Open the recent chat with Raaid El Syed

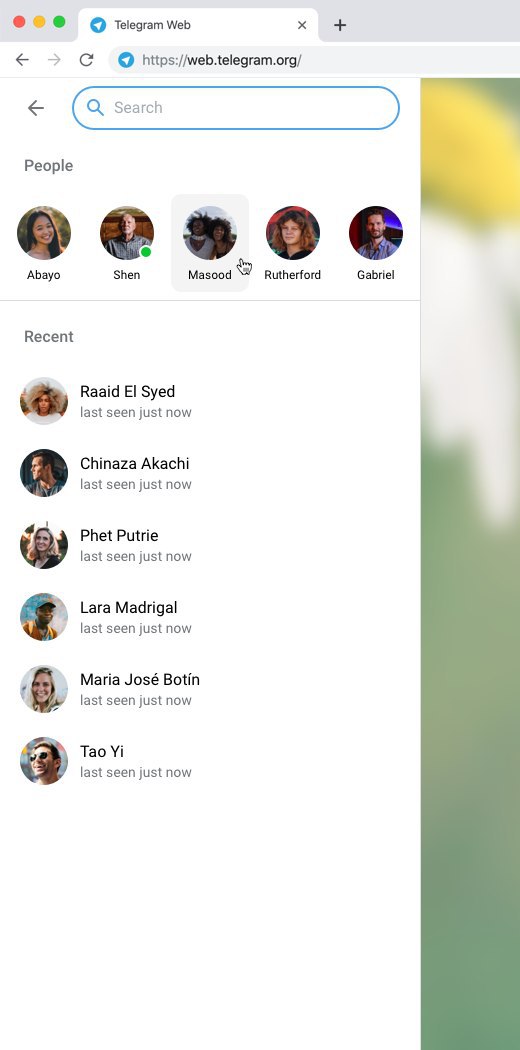pos(210,401)
